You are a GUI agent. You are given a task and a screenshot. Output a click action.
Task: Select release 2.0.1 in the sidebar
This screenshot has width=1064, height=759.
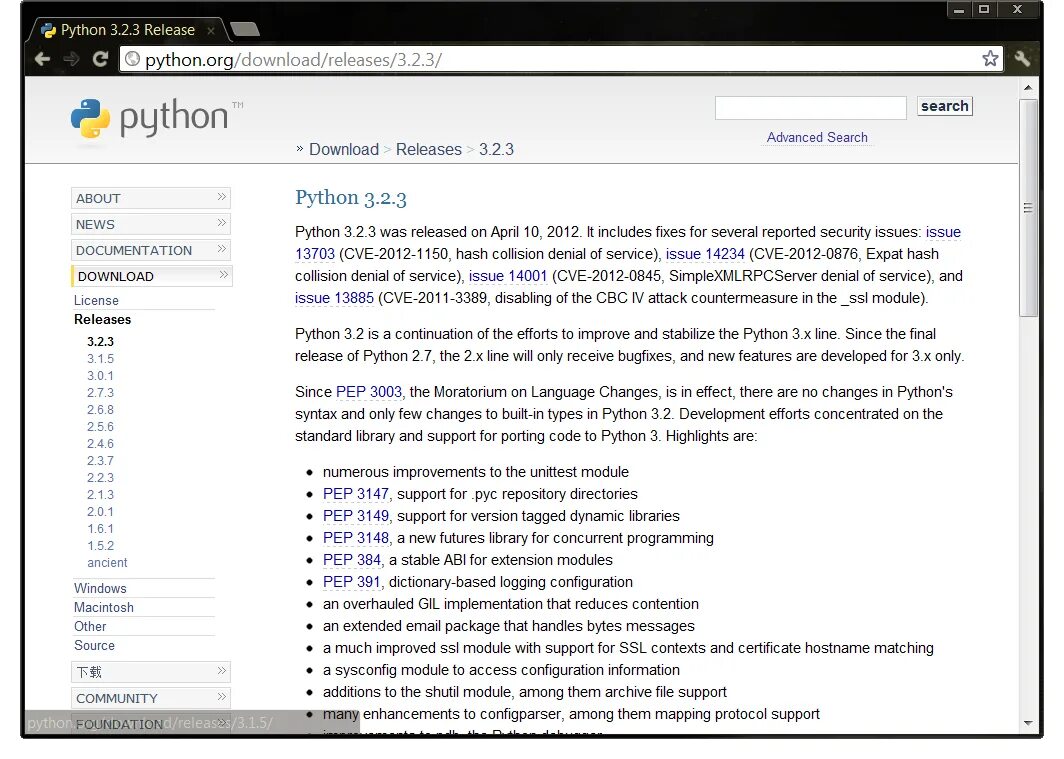(x=100, y=511)
